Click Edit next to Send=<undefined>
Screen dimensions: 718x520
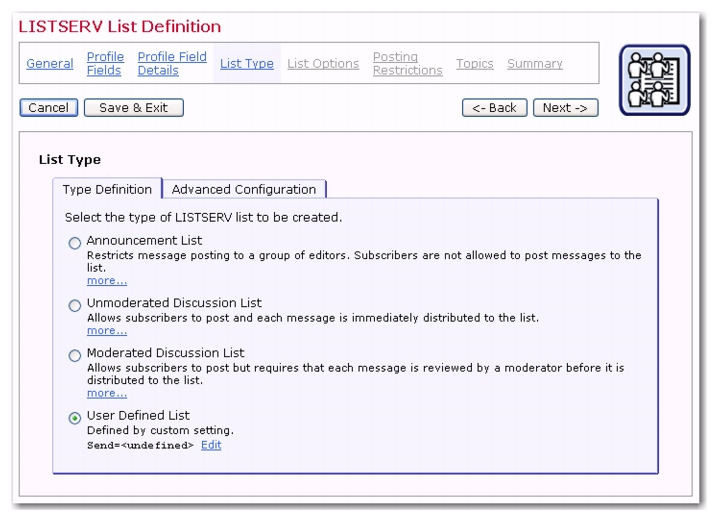click(211, 444)
